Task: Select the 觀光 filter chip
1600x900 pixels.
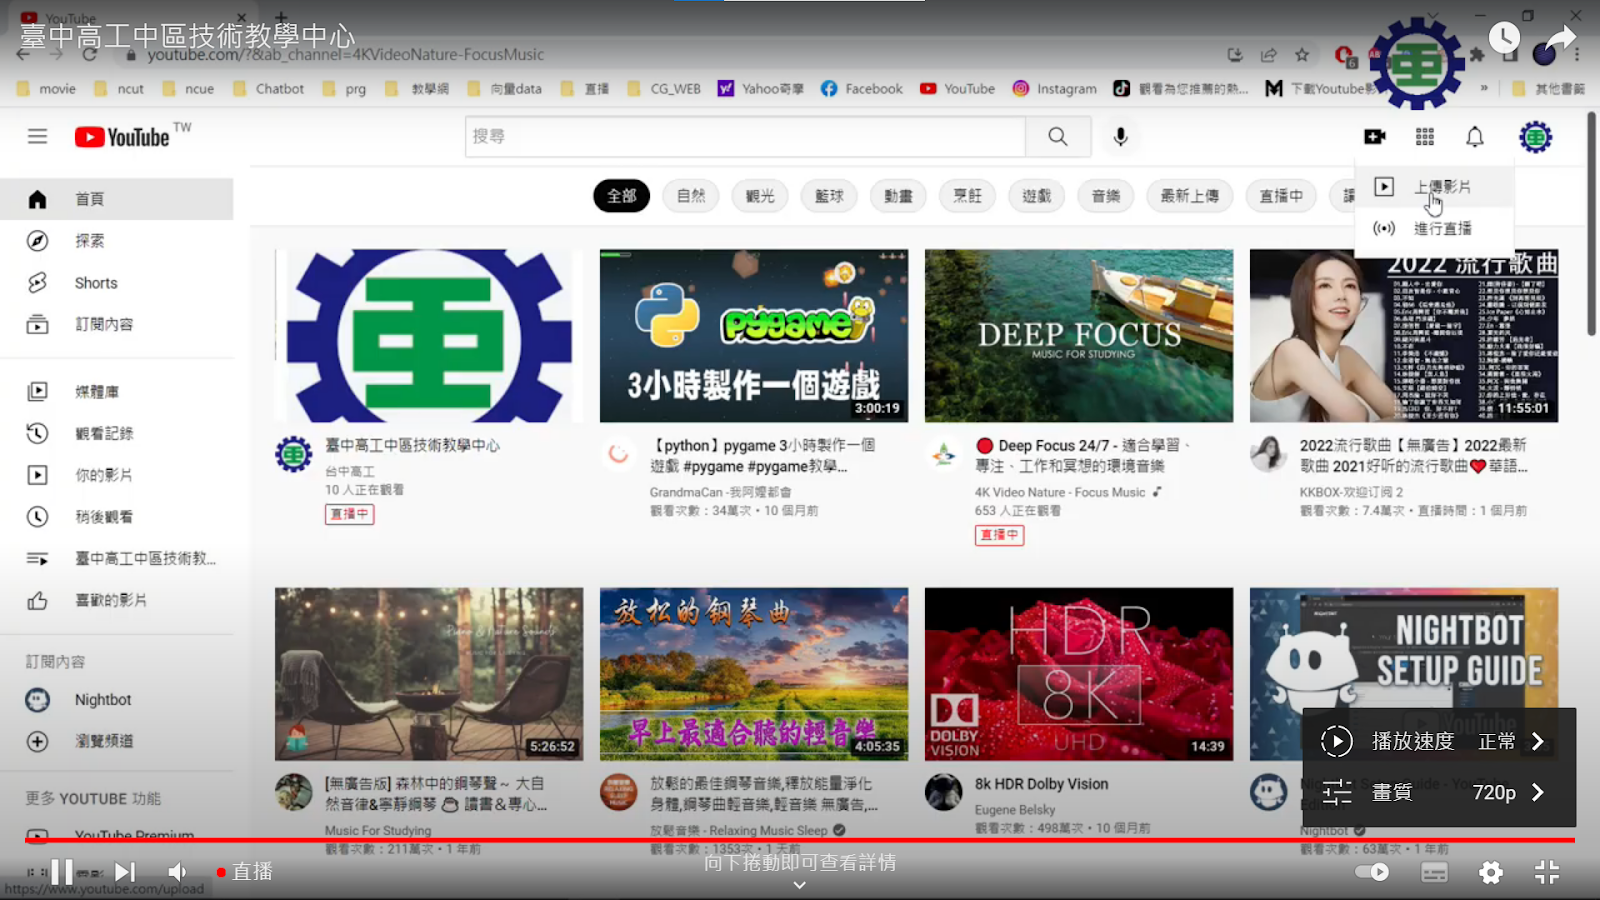Action: 760,196
